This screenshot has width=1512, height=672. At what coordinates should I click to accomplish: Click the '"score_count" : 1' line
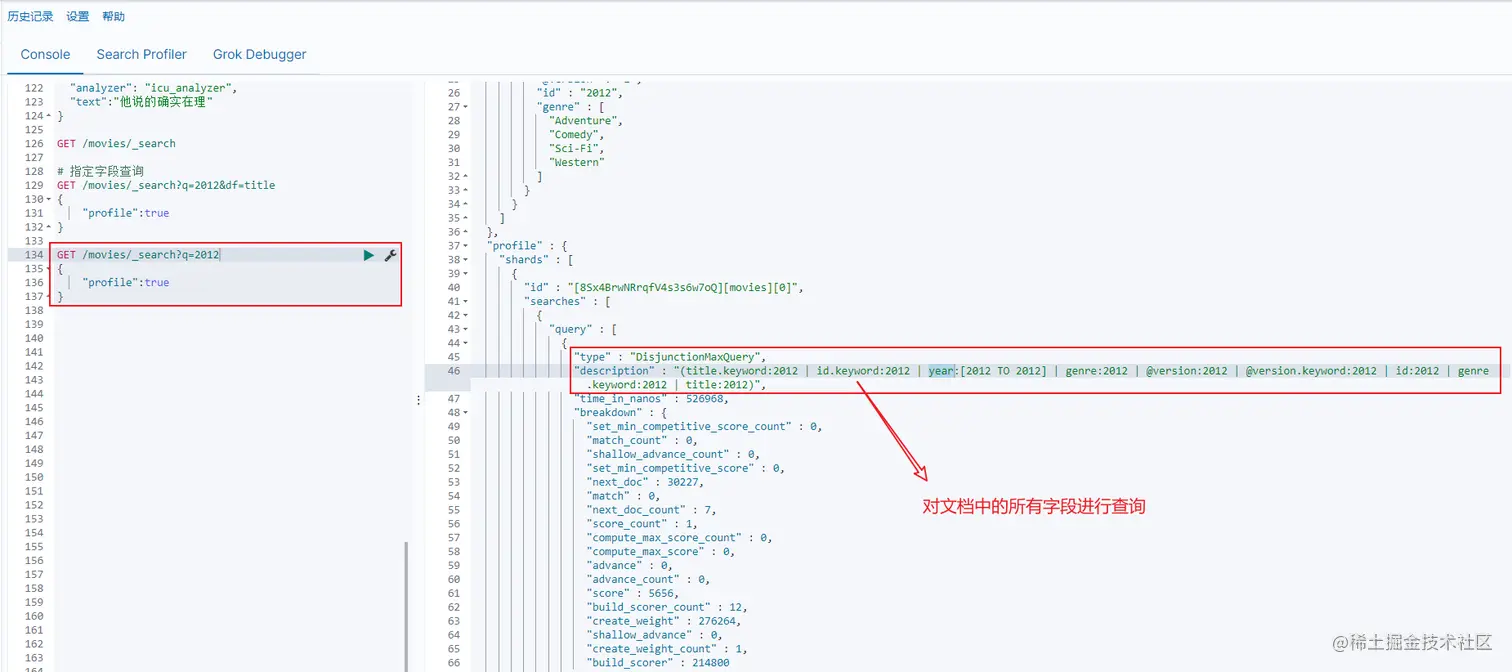[x=642, y=524]
